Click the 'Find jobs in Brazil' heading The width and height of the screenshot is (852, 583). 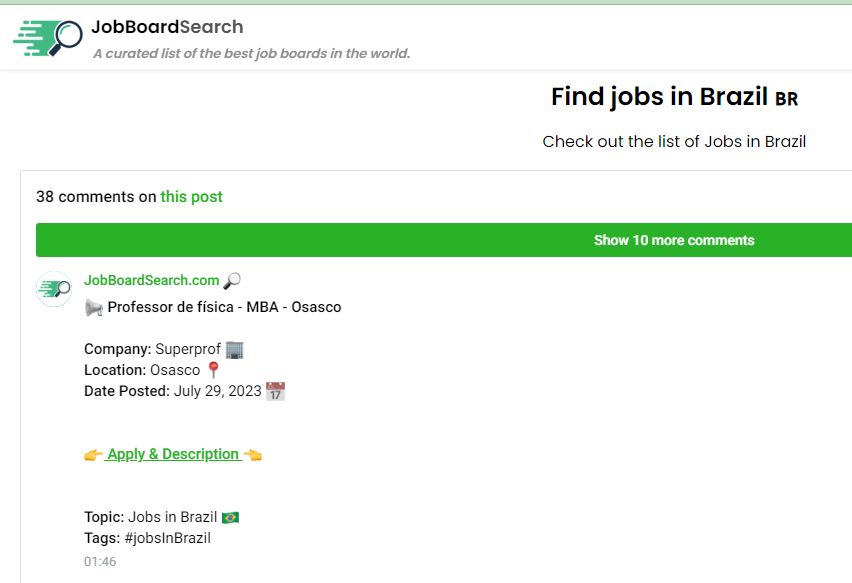[x=661, y=97]
